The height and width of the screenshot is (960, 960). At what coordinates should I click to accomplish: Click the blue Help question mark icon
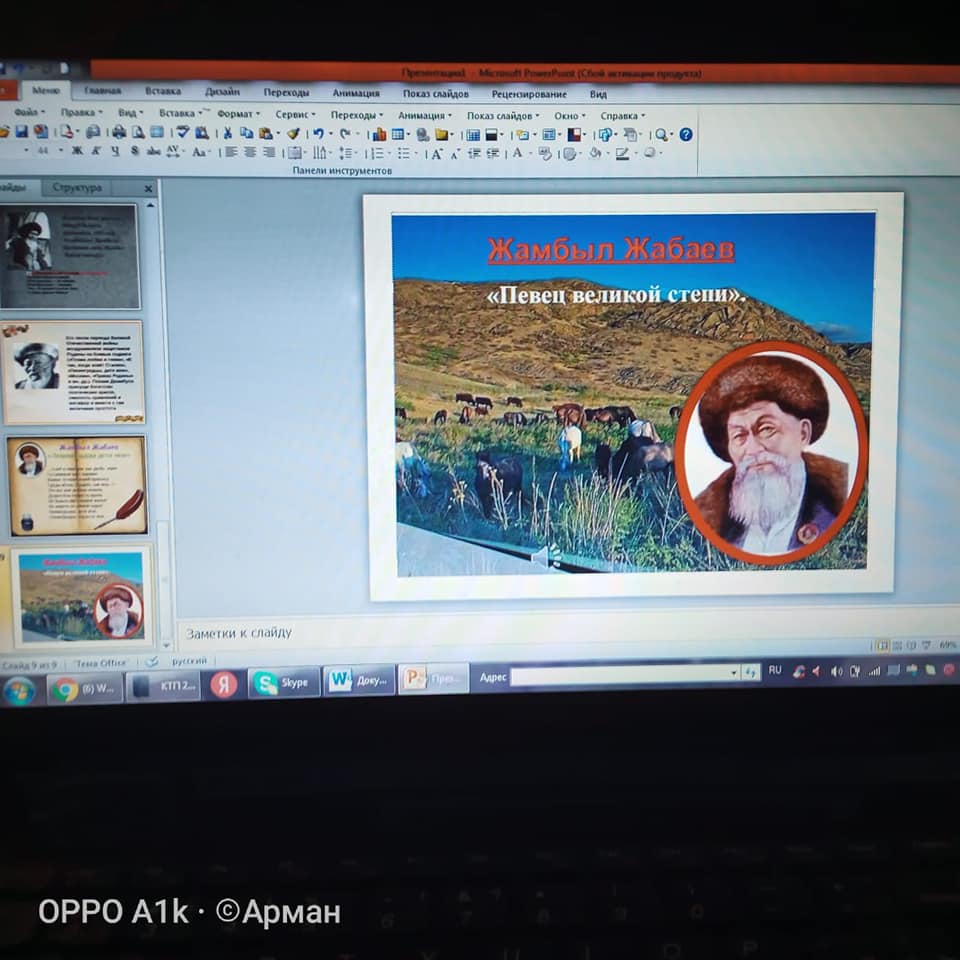click(686, 134)
